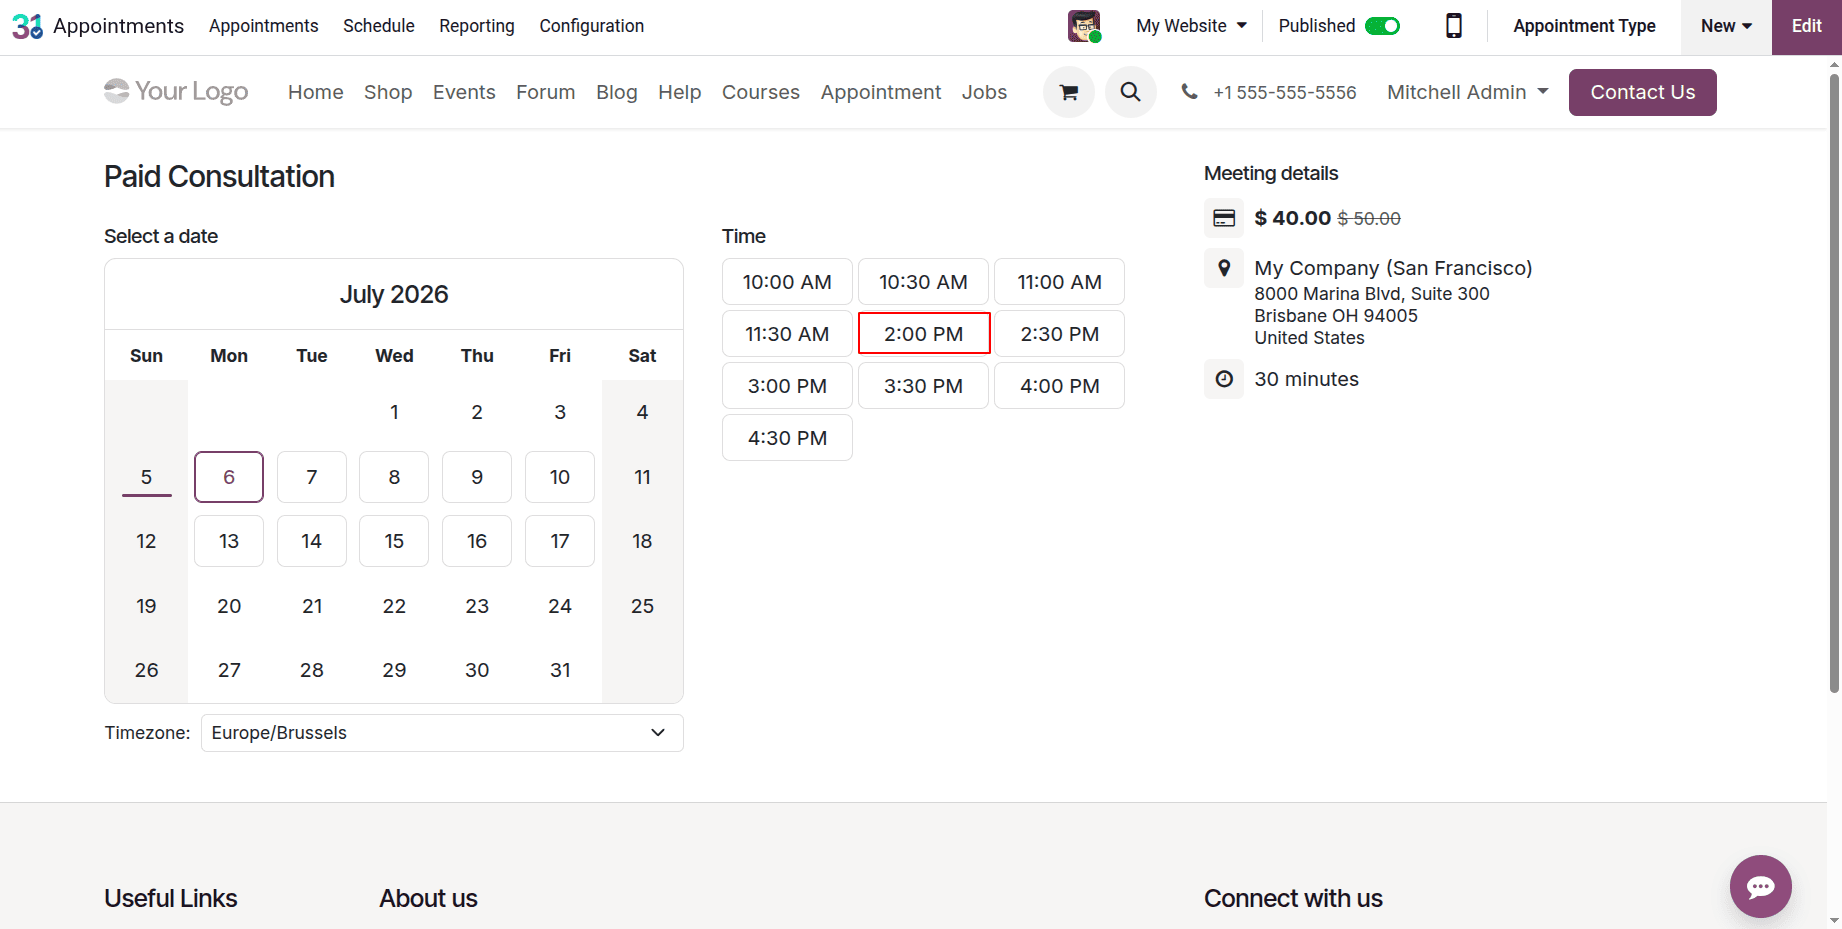Click the mobile preview phone icon
1842x929 pixels.
(x=1454, y=26)
